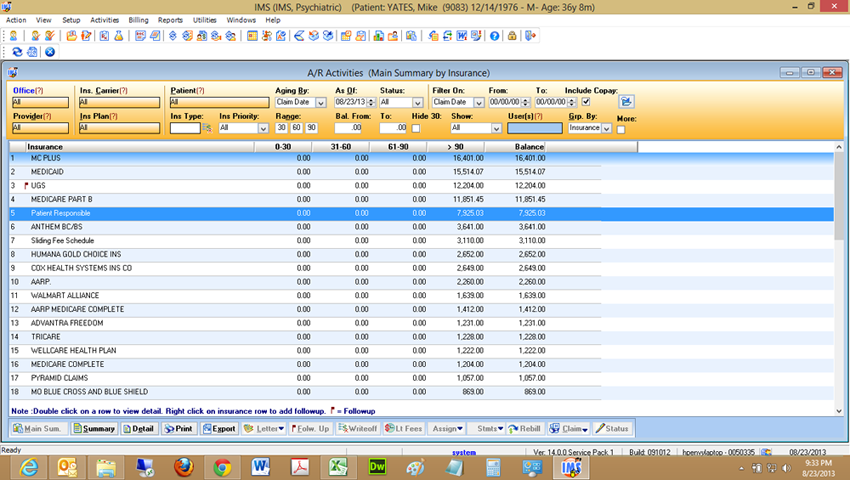Viewport: 850px width, 480px height.
Task: Open the Utilities menu
Action: (x=204, y=20)
